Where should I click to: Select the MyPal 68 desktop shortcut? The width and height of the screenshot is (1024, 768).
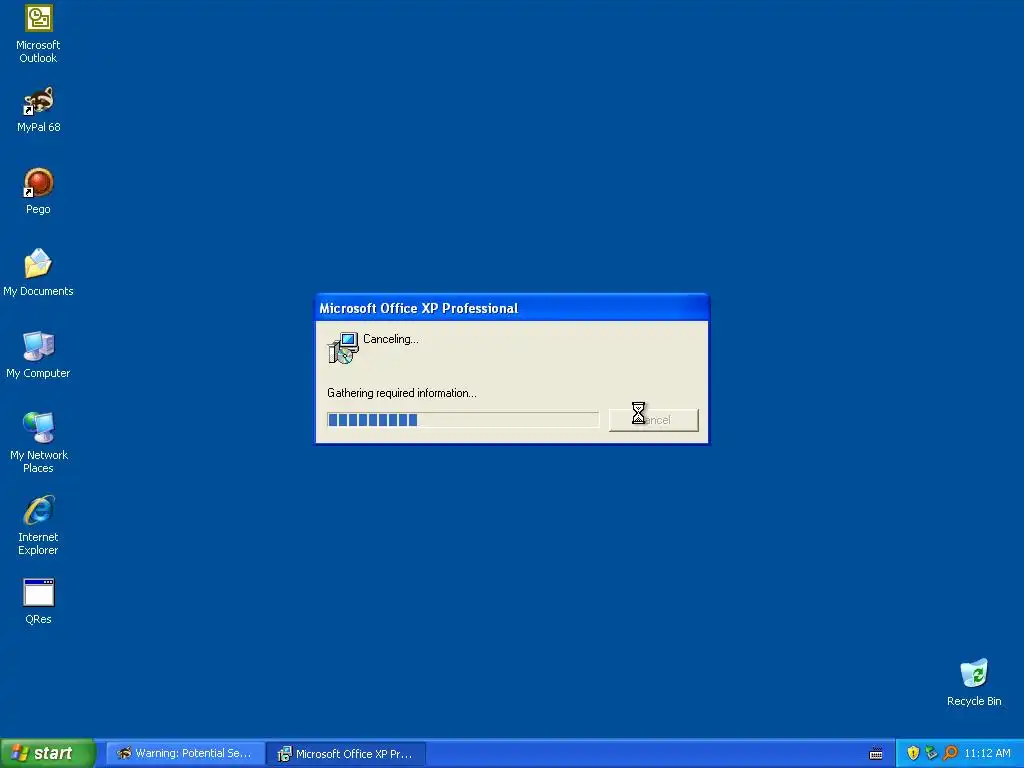tap(39, 109)
